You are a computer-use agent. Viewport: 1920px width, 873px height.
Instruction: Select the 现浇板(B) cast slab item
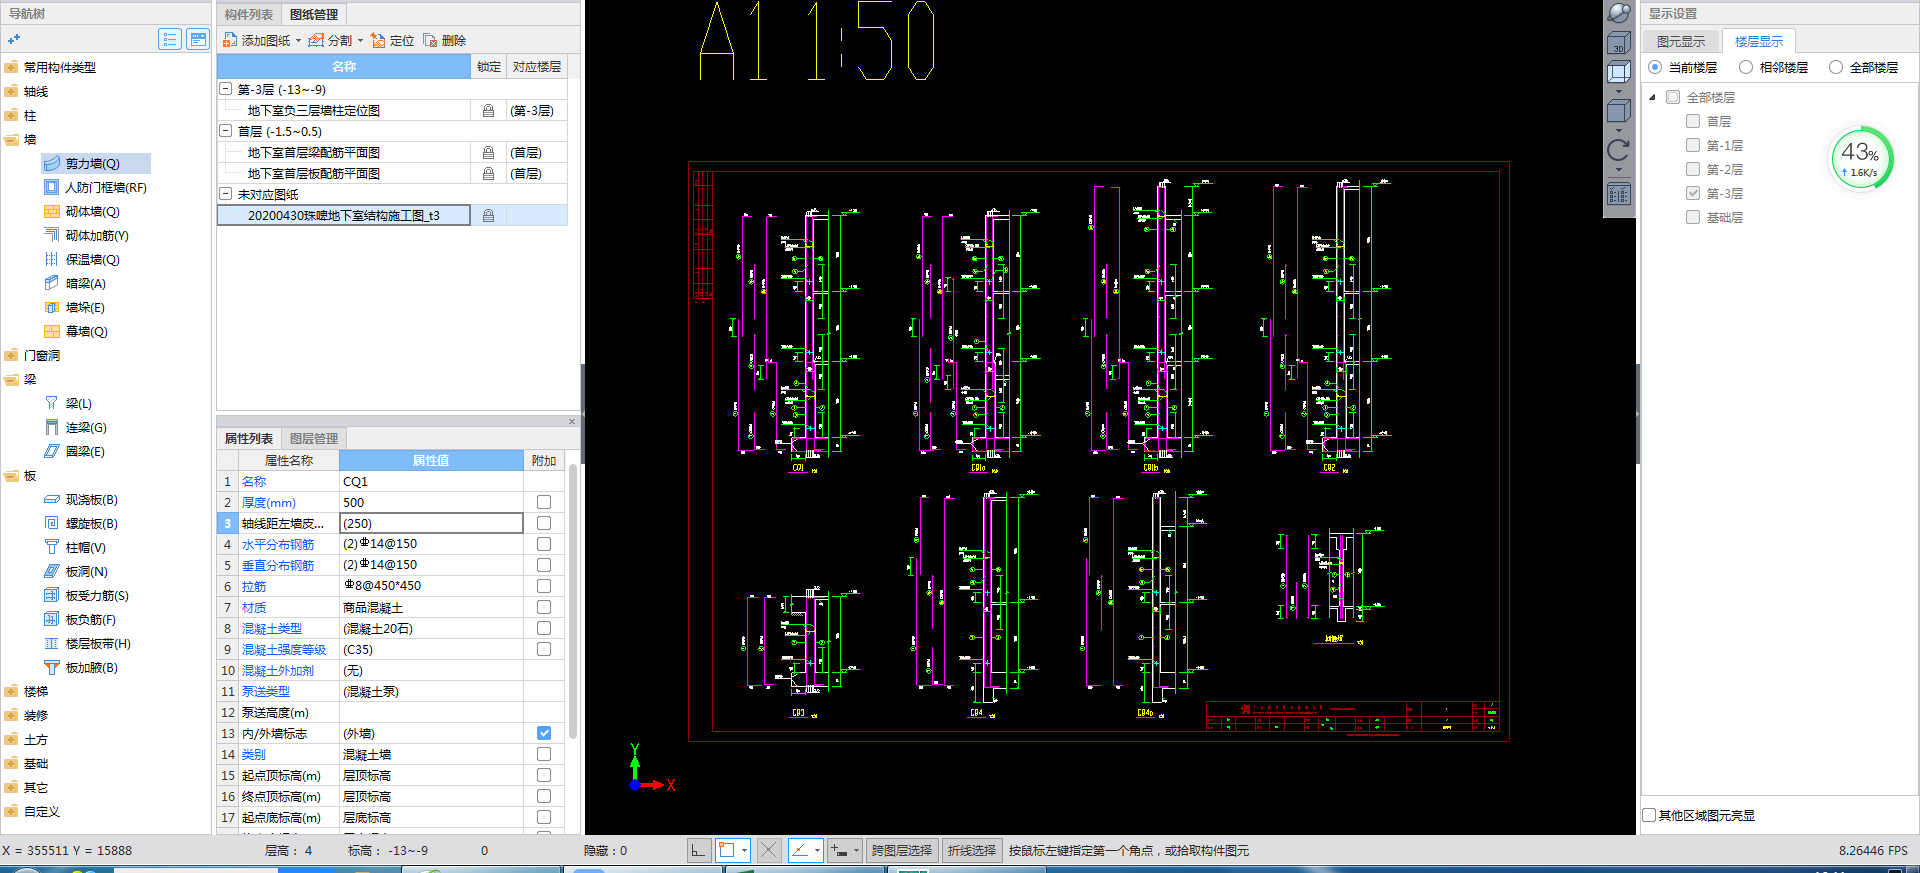pos(81,499)
